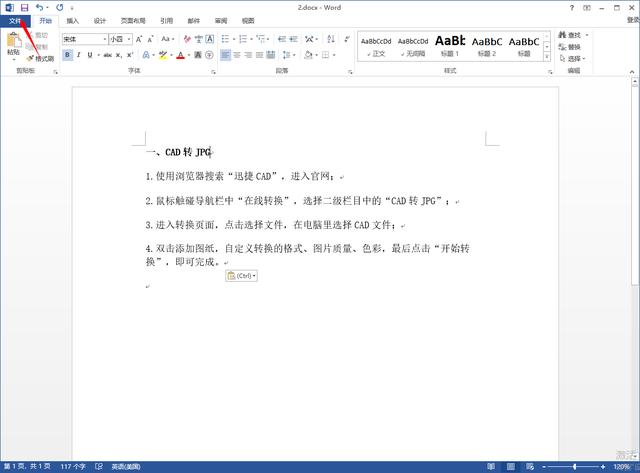
Task: Click the Redo icon in quick access toolbar
Action: 60,7
